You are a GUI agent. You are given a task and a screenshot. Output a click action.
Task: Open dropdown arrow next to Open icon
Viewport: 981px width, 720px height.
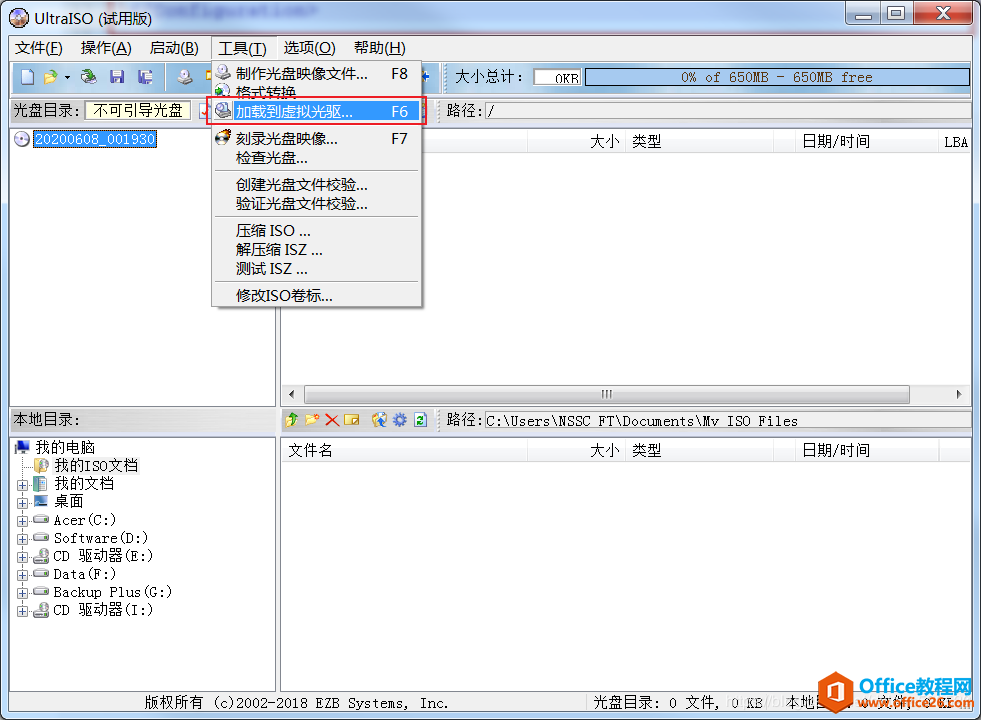click(x=67, y=77)
